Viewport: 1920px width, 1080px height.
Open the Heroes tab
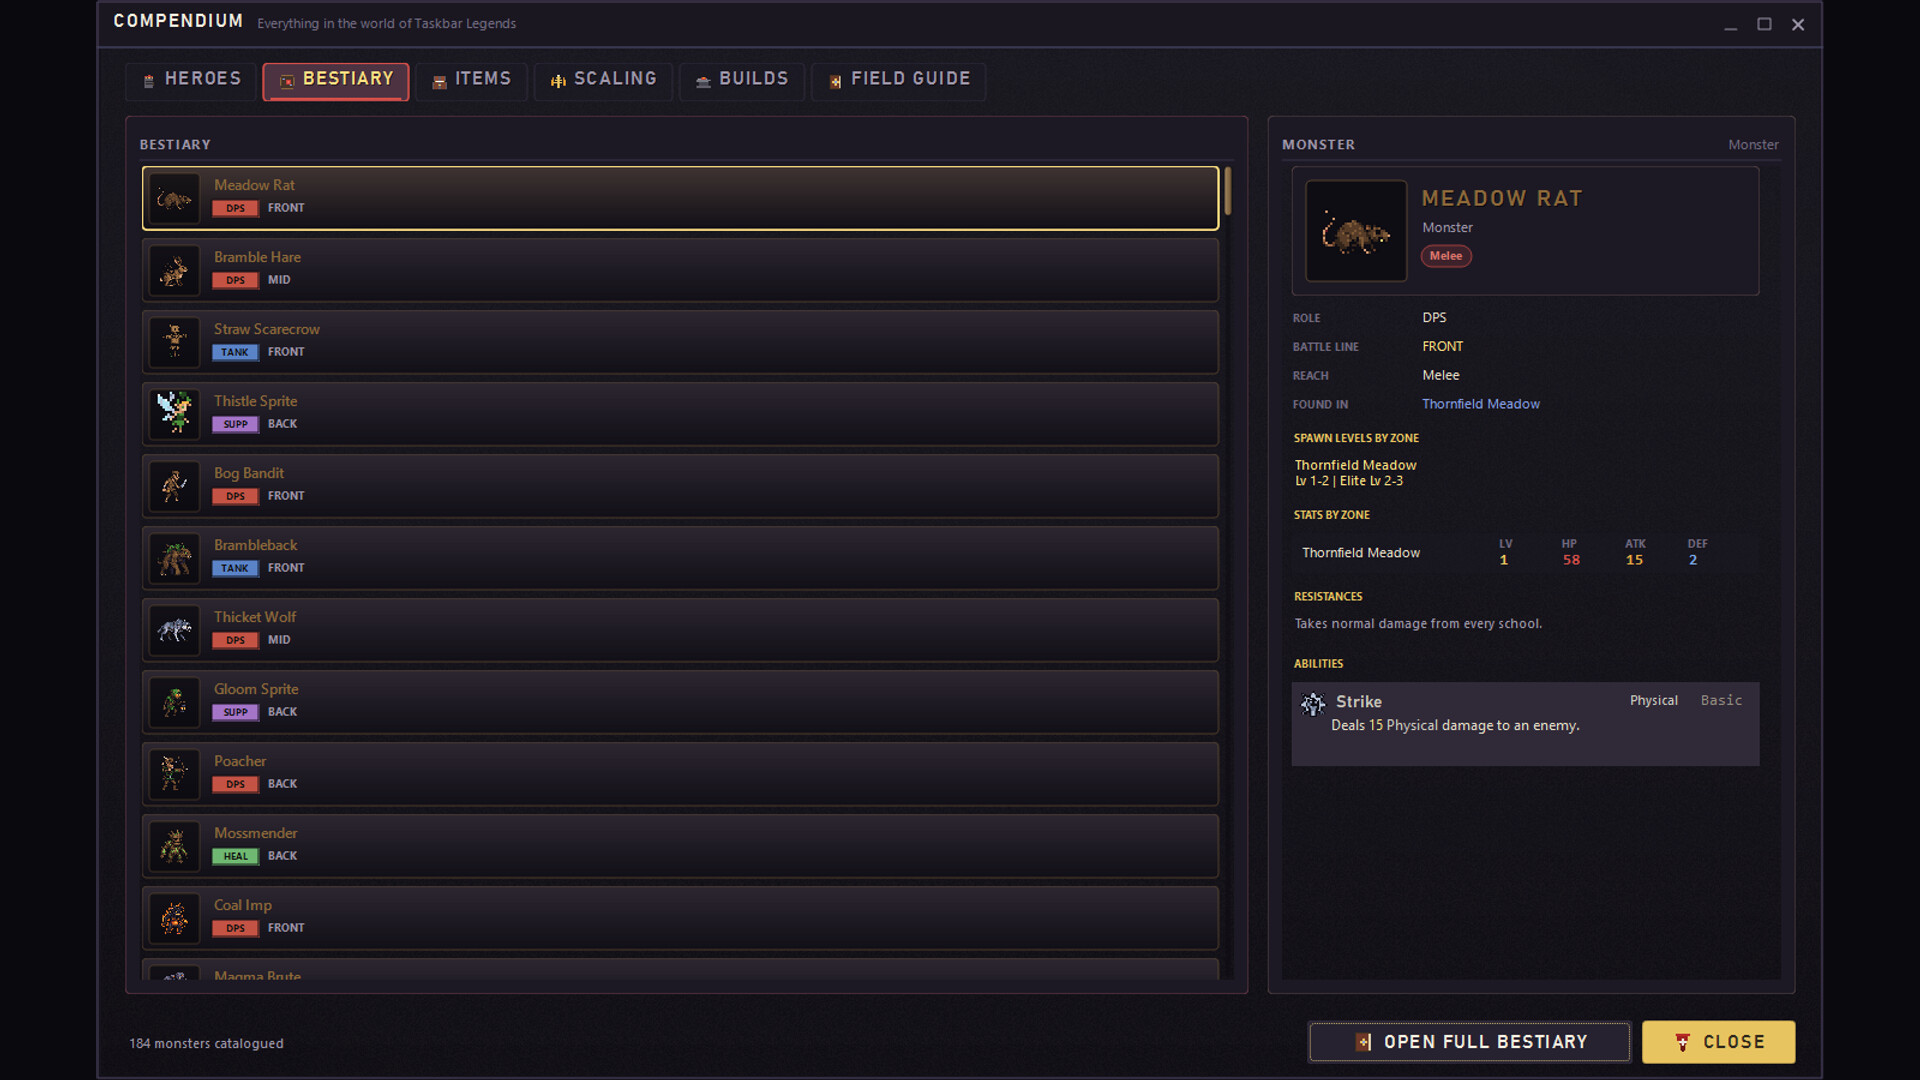click(191, 80)
